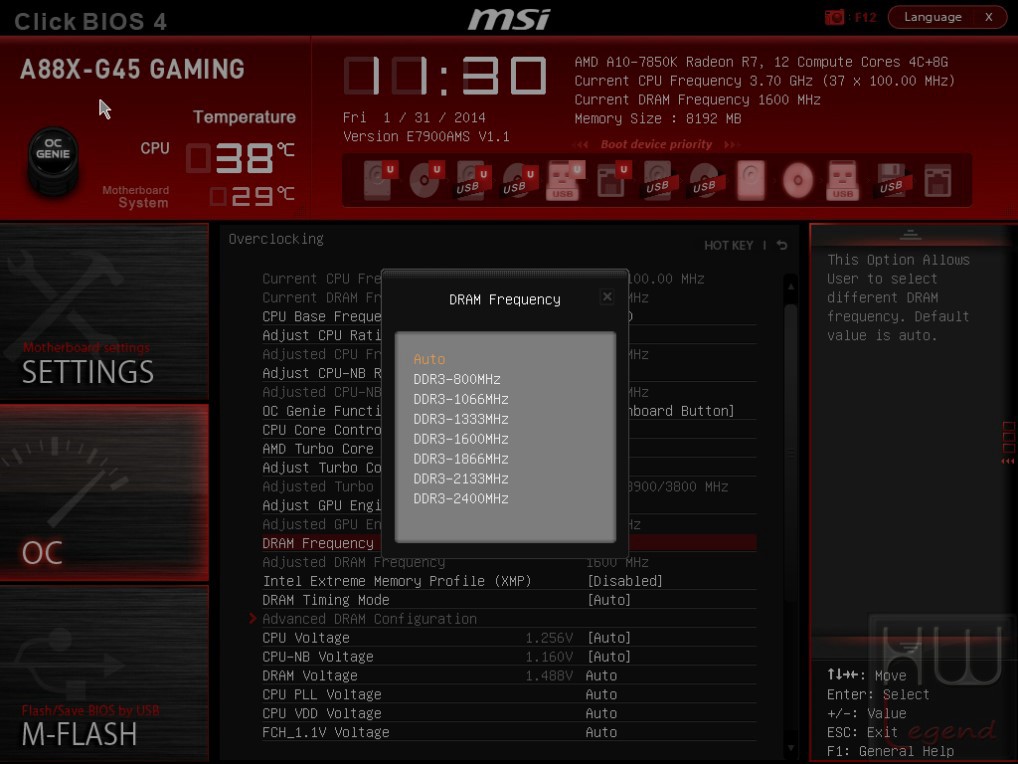The height and width of the screenshot is (764, 1018).
Task: Open the M-FLASH section
Action: [105, 673]
